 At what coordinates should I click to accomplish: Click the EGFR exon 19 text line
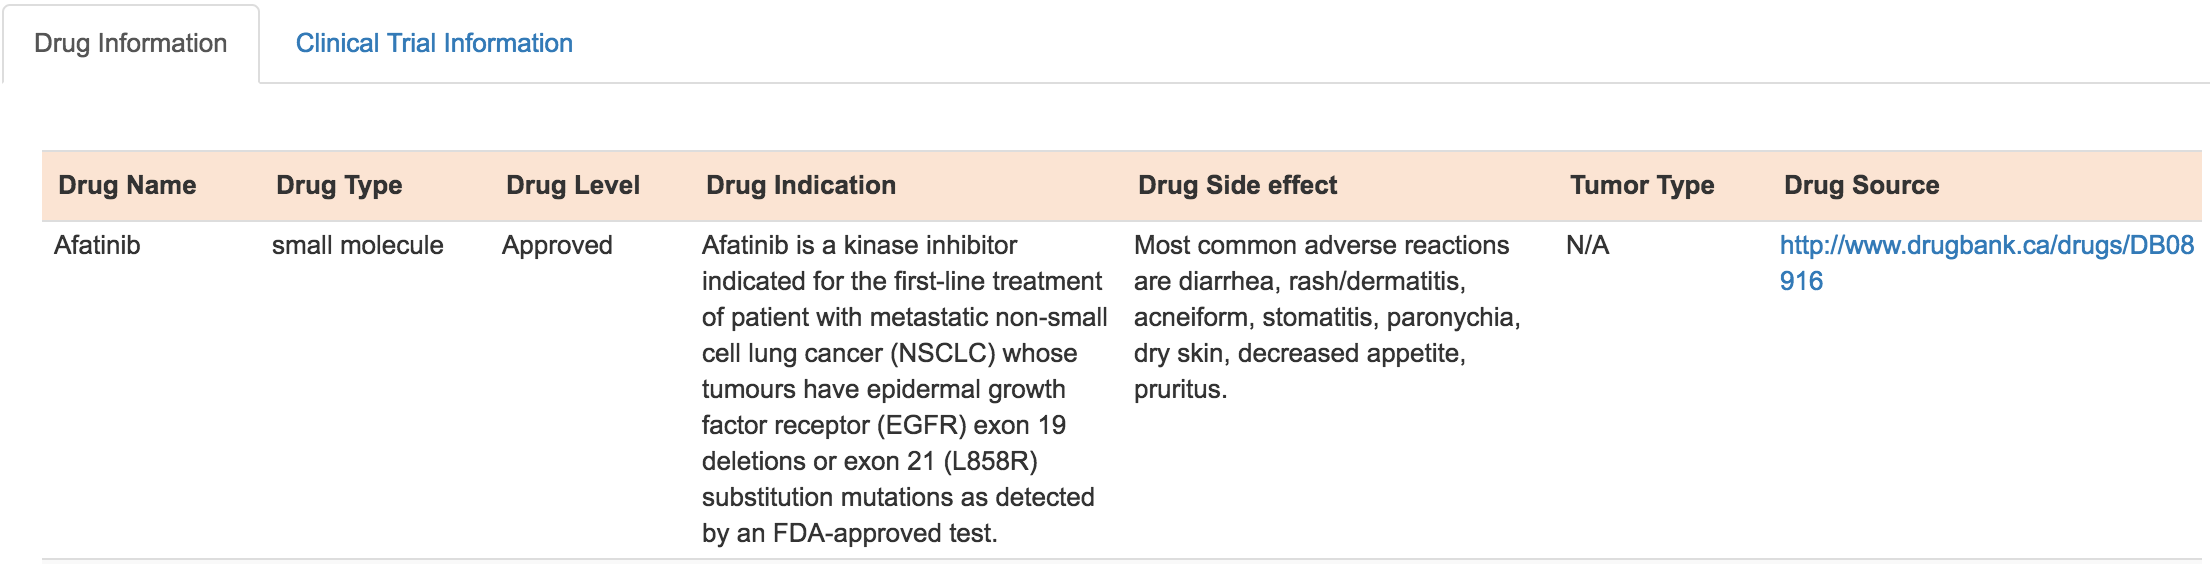point(884,426)
